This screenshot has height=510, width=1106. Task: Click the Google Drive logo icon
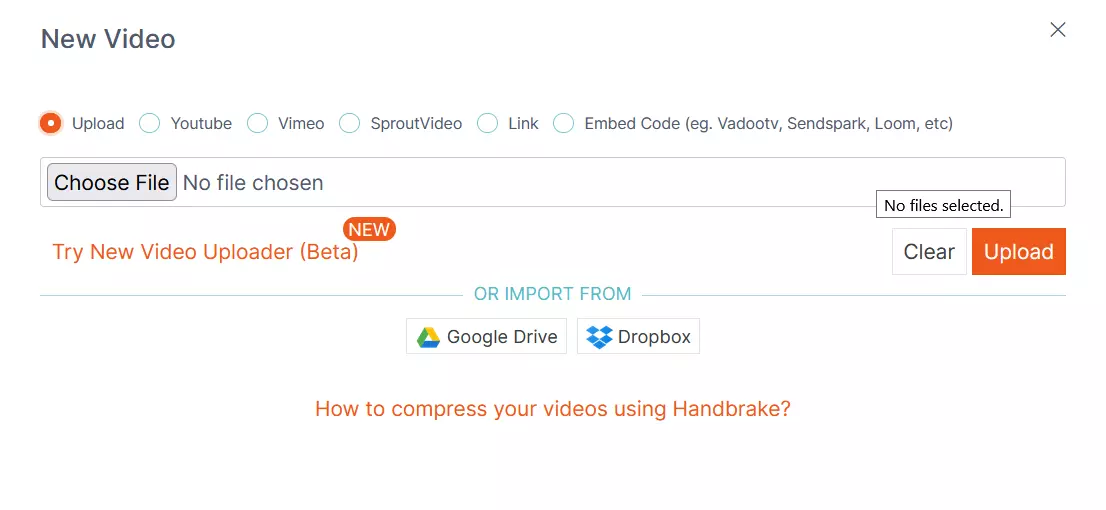point(428,337)
